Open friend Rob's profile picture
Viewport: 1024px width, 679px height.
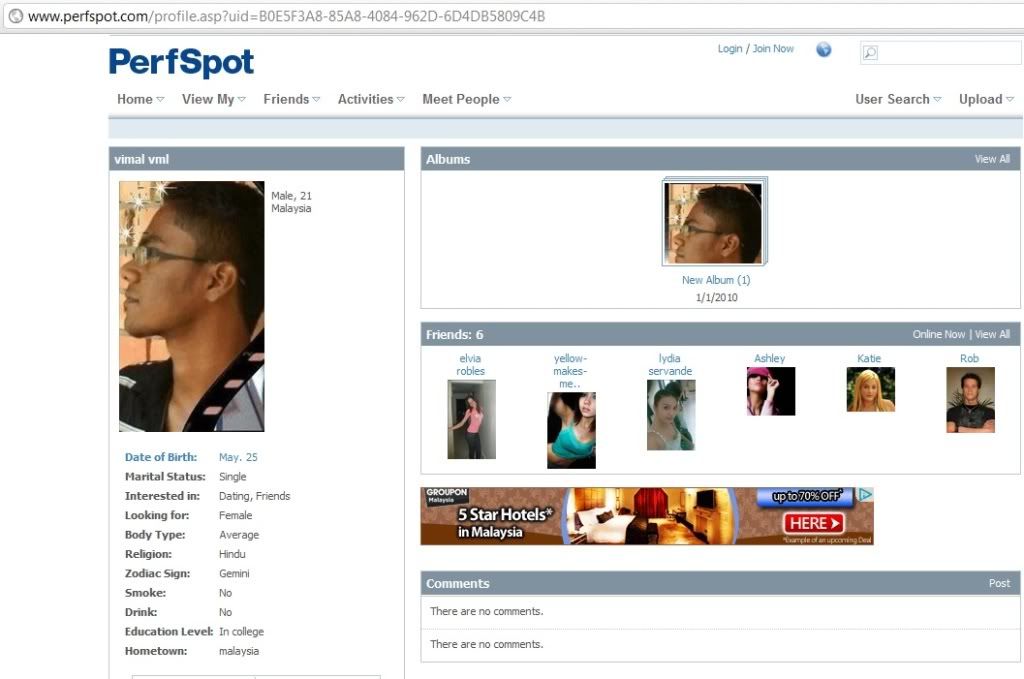[x=970, y=399]
